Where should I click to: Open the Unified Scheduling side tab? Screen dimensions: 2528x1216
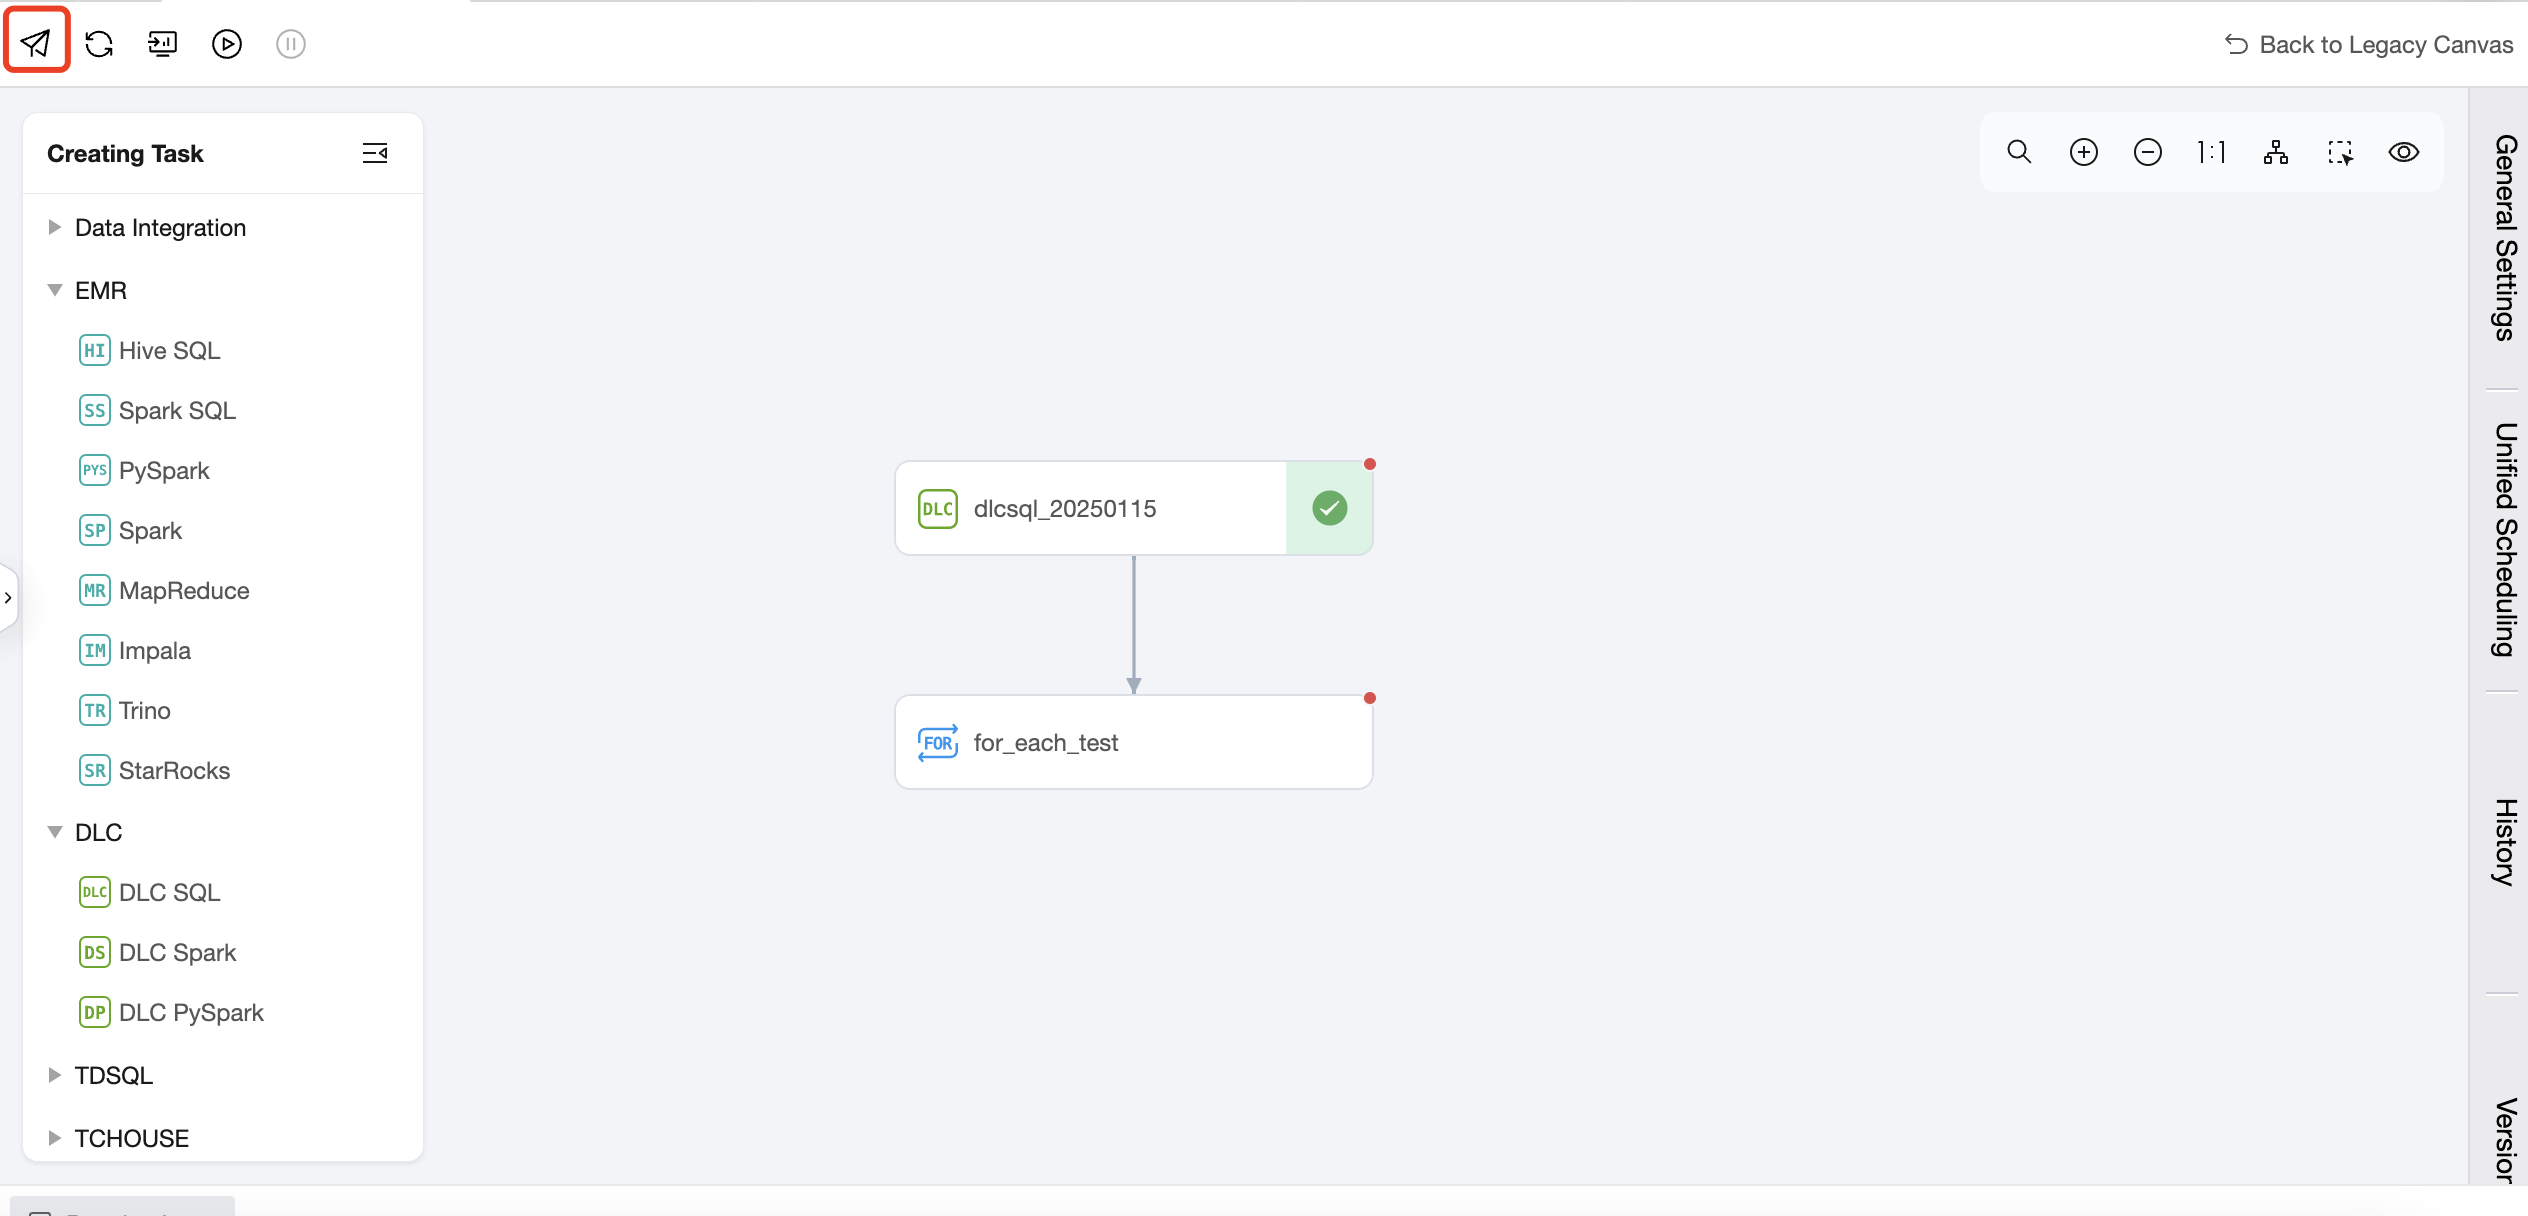point(2503,540)
